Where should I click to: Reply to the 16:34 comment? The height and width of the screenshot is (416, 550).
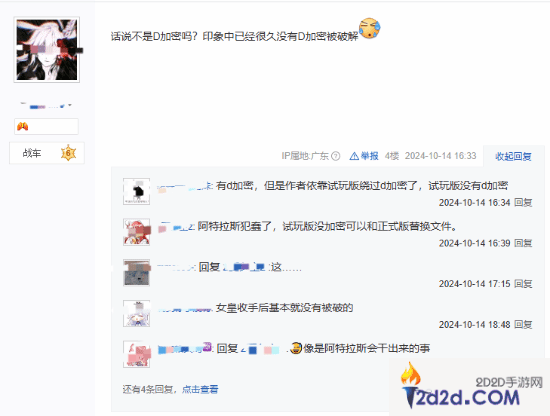pyautogui.click(x=523, y=202)
